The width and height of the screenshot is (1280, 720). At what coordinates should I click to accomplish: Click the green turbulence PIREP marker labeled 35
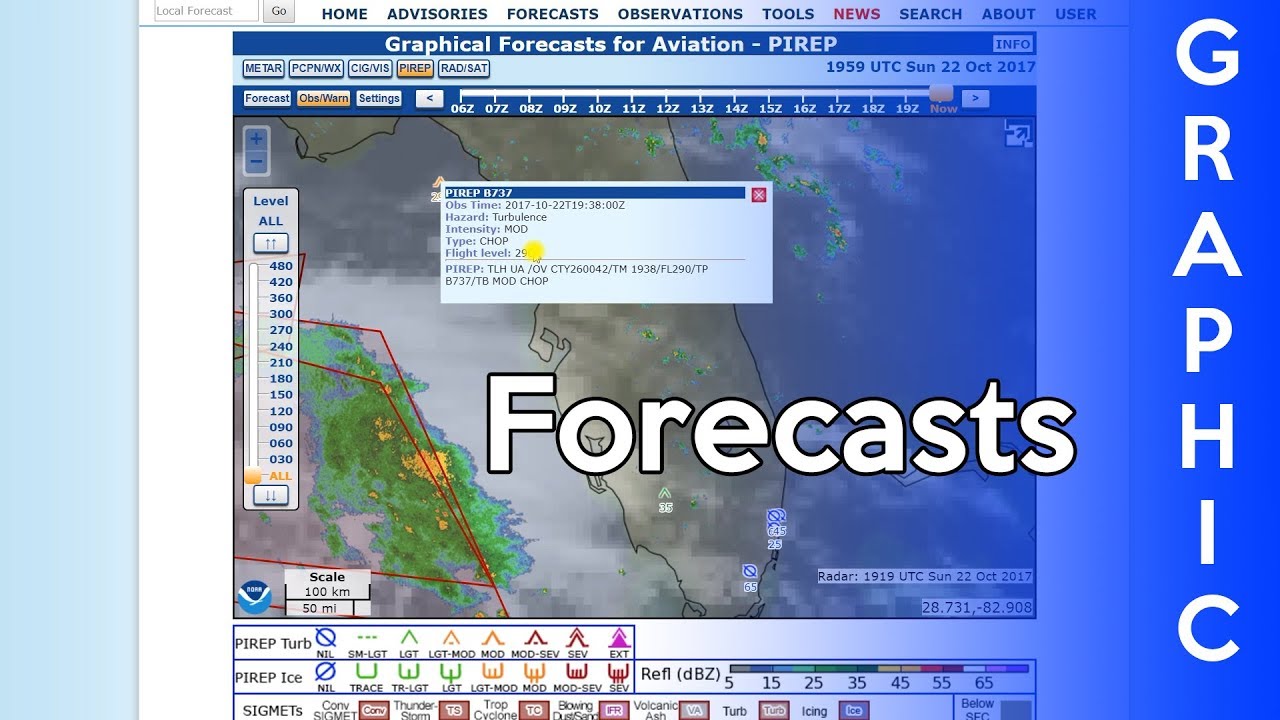coord(665,493)
